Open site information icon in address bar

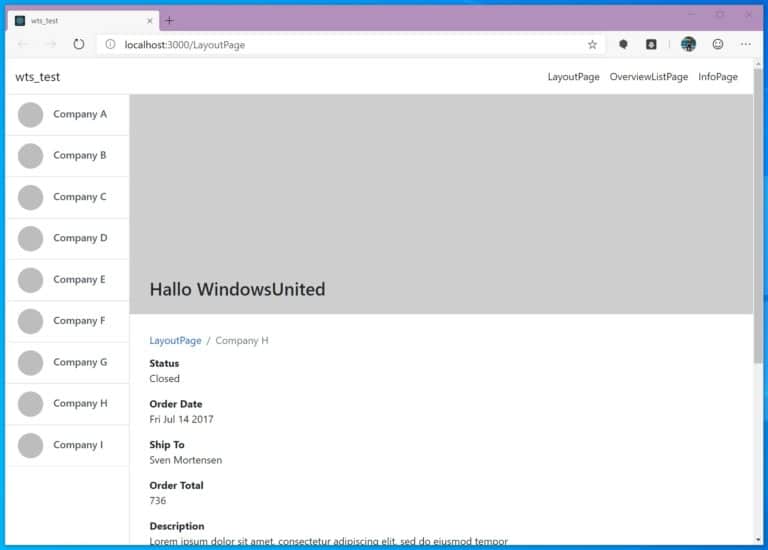pyautogui.click(x=111, y=45)
